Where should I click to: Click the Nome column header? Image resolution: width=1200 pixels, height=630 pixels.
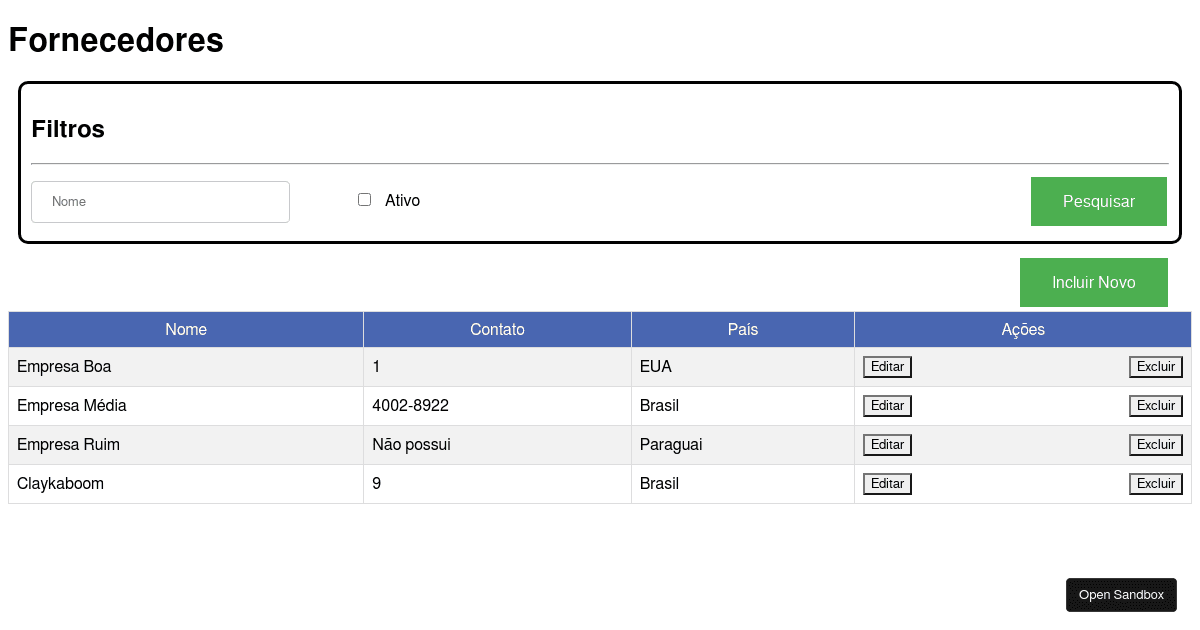(185, 329)
